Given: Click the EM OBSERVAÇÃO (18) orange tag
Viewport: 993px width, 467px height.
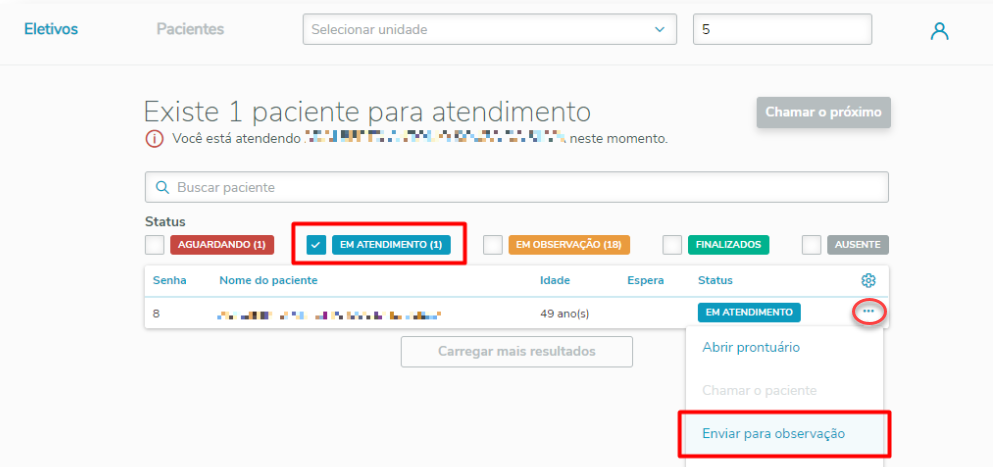Looking at the screenshot, I should tap(569, 245).
